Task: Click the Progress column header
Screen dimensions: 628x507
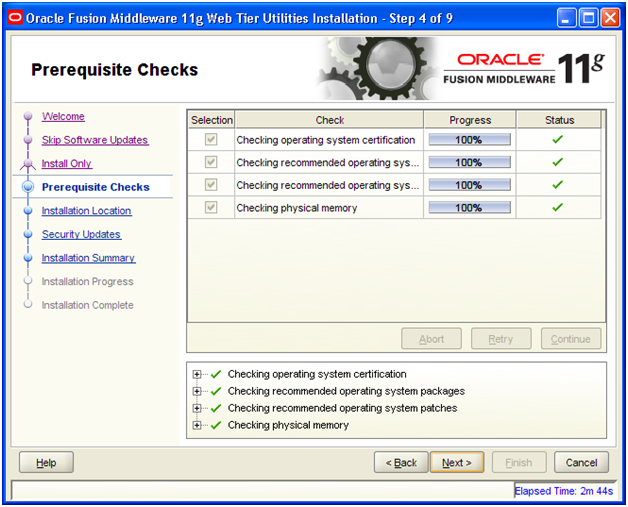Action: [x=470, y=120]
